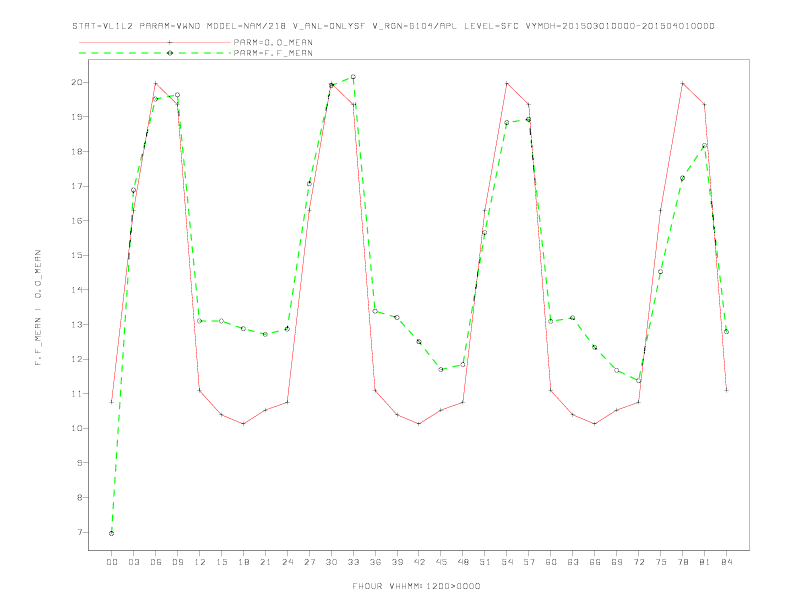The image size is (792, 612).
Task: Click x-axis tick label 42
Action: [419, 562]
